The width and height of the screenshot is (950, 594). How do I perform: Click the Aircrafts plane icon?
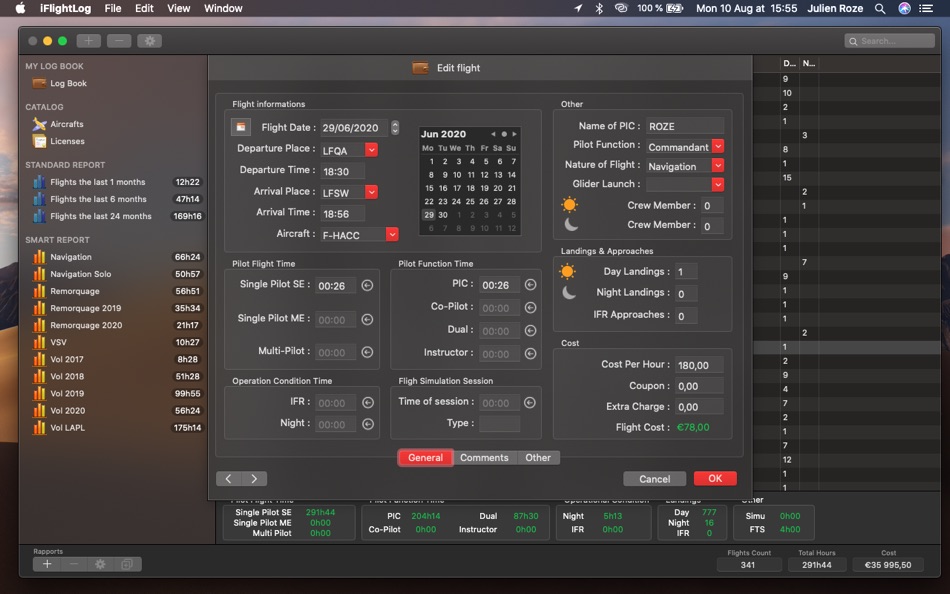click(x=39, y=124)
